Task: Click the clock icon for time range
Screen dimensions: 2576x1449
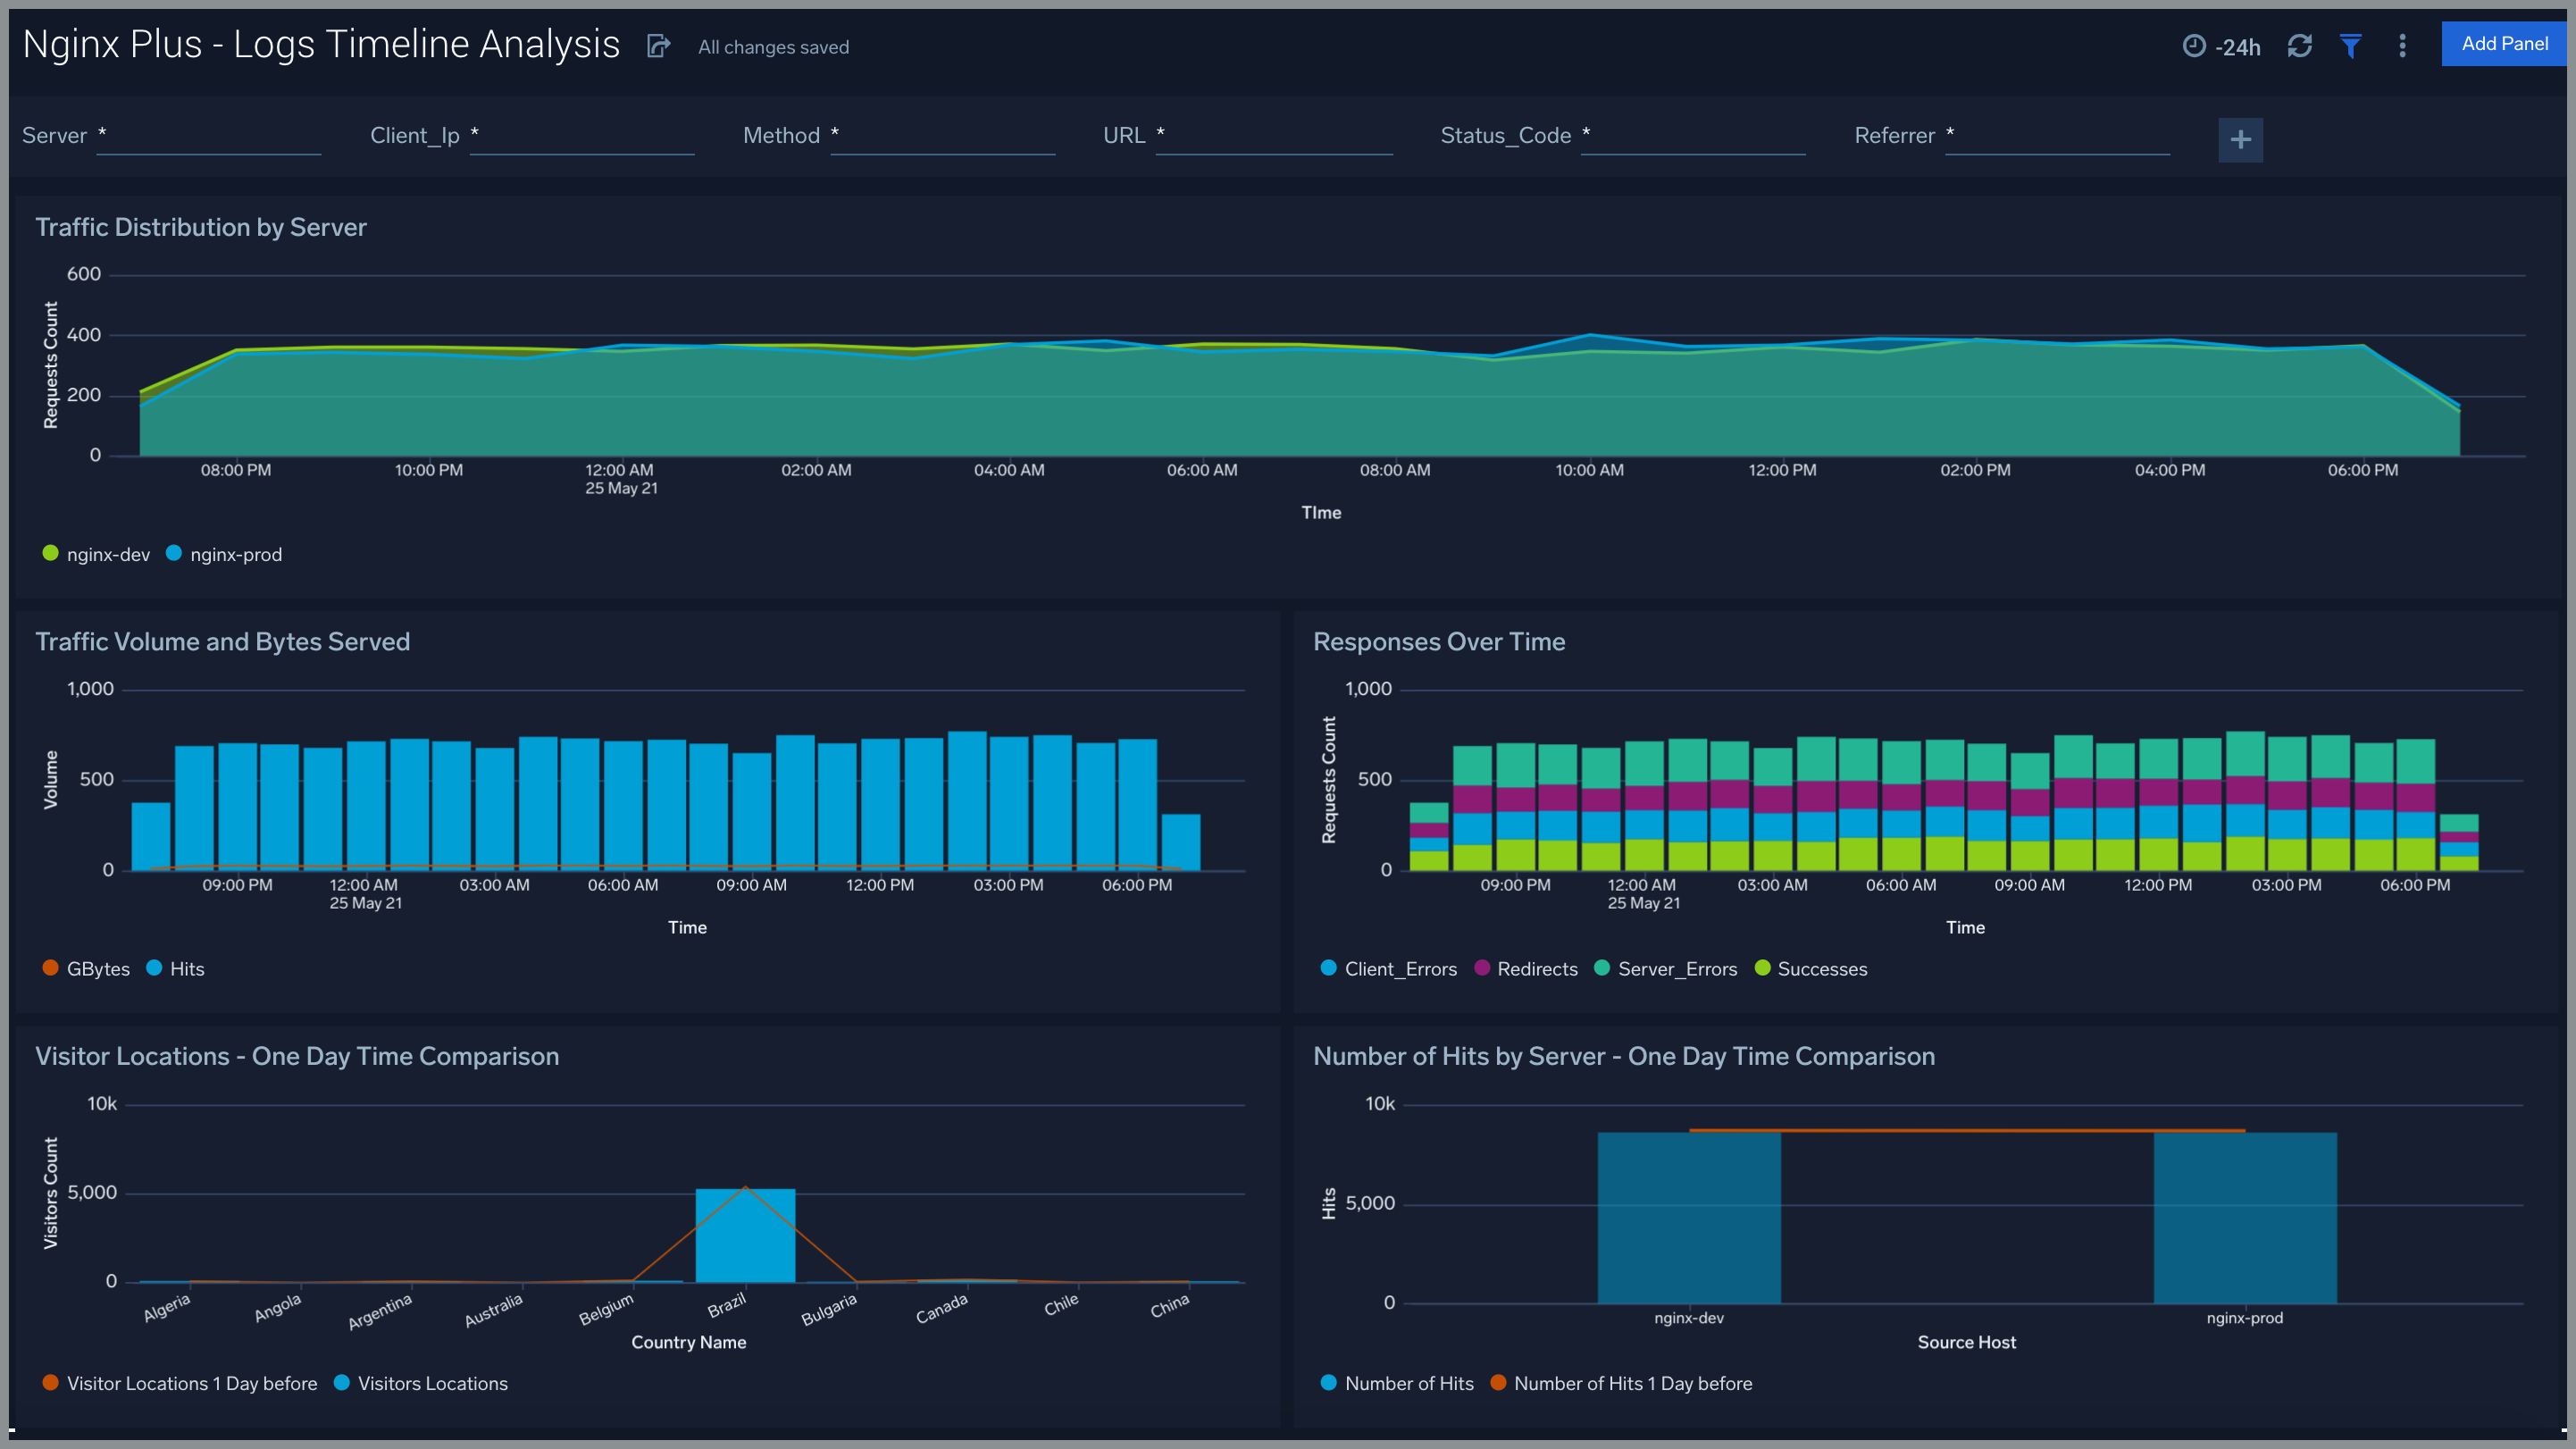Action: pos(2193,46)
